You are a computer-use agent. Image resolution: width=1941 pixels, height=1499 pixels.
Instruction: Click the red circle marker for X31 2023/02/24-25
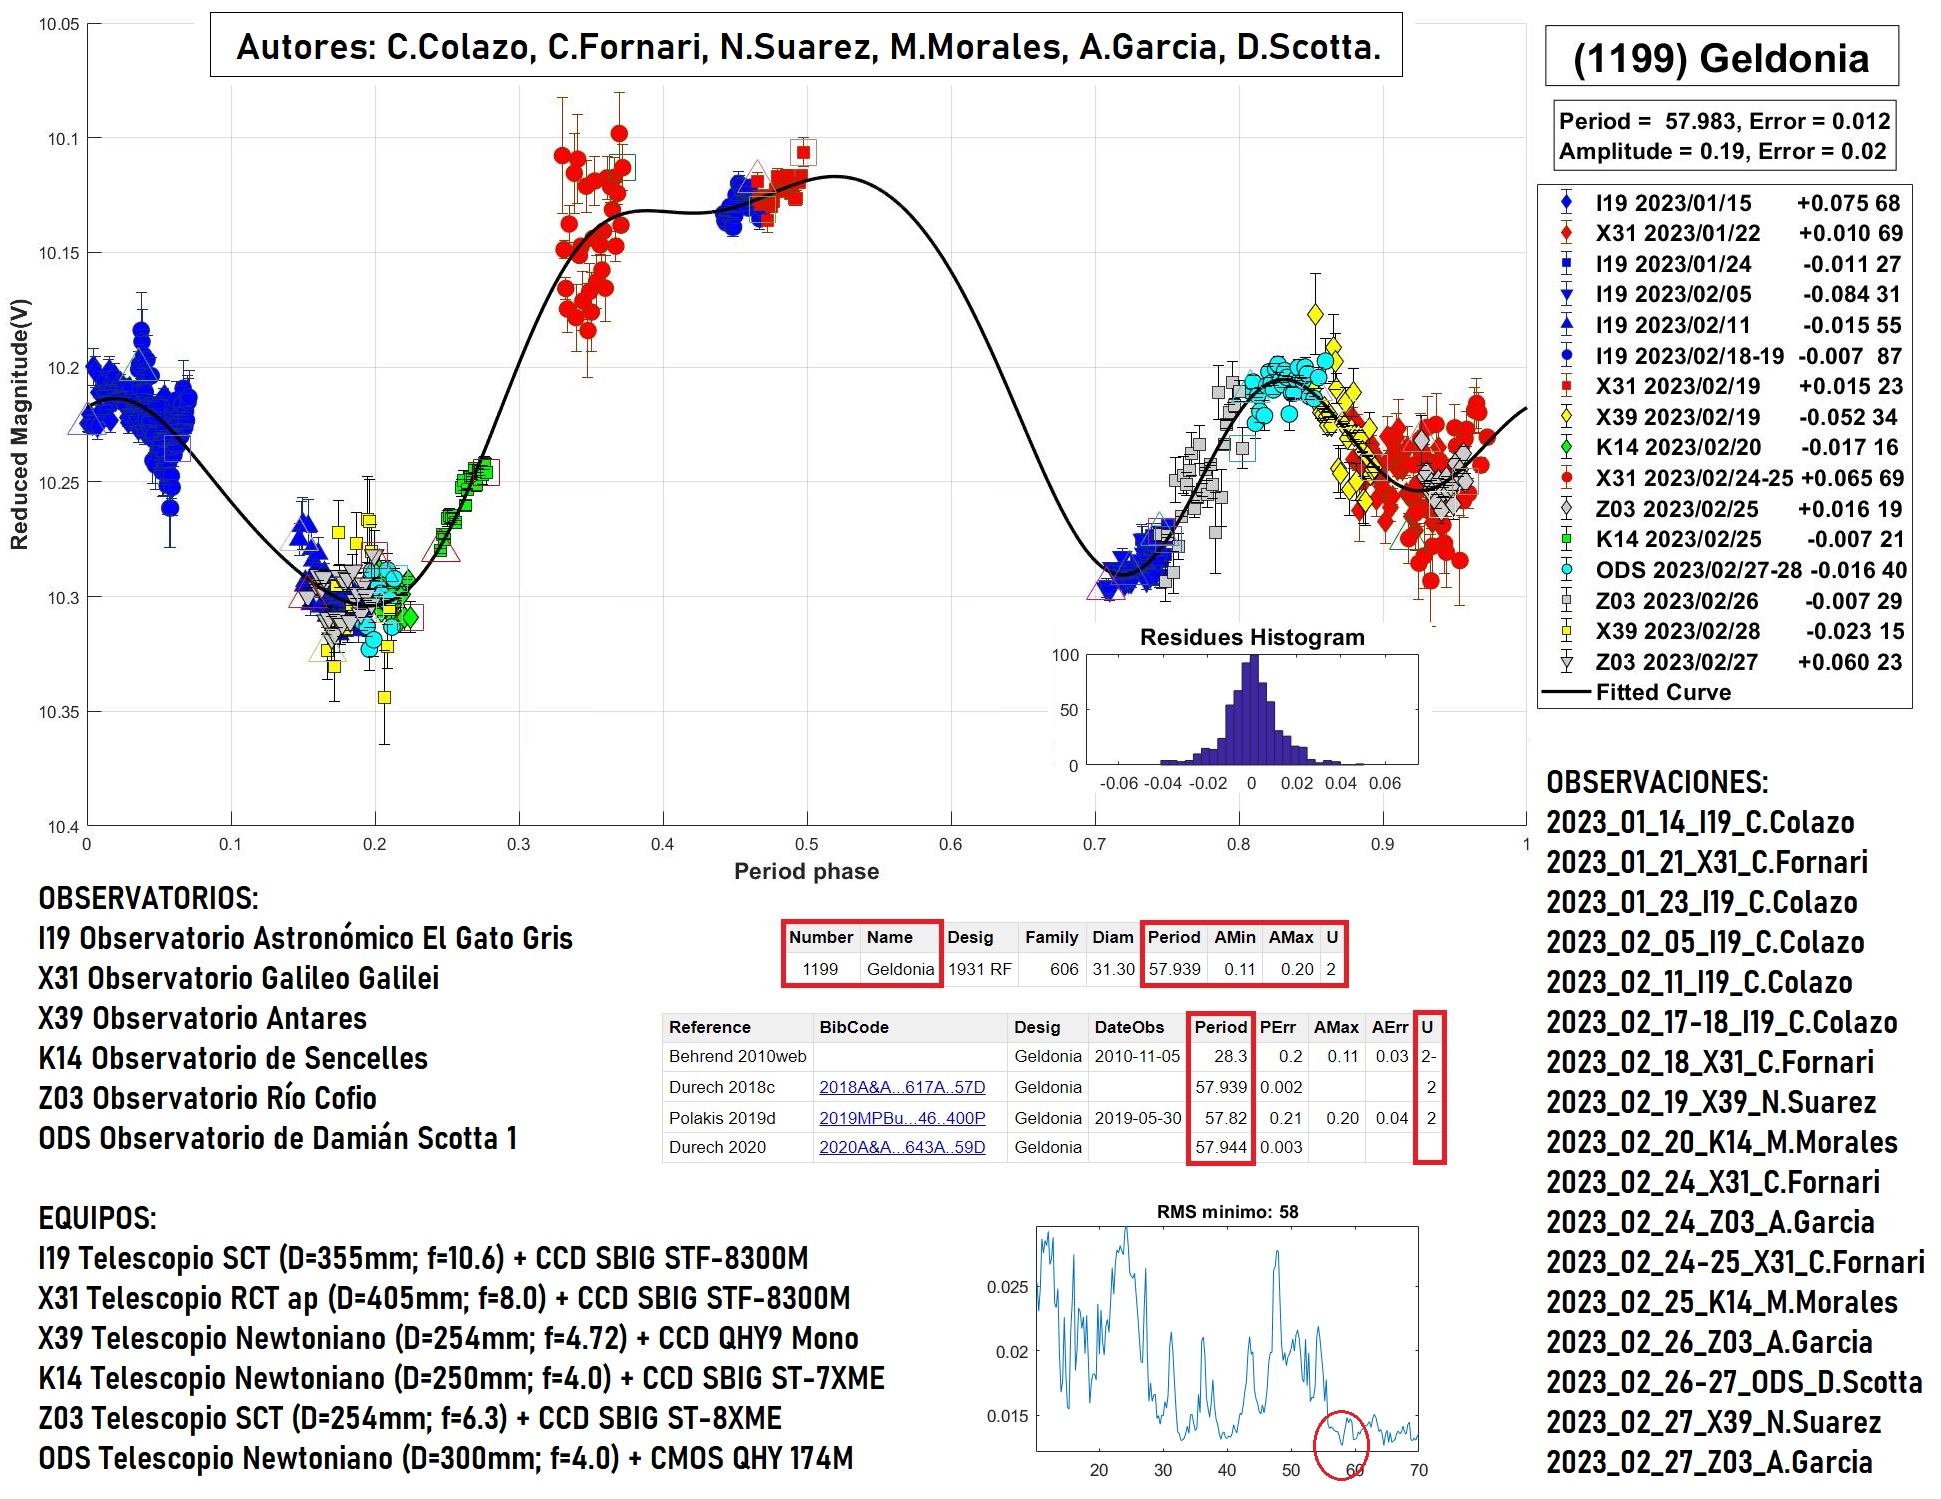tap(1567, 478)
